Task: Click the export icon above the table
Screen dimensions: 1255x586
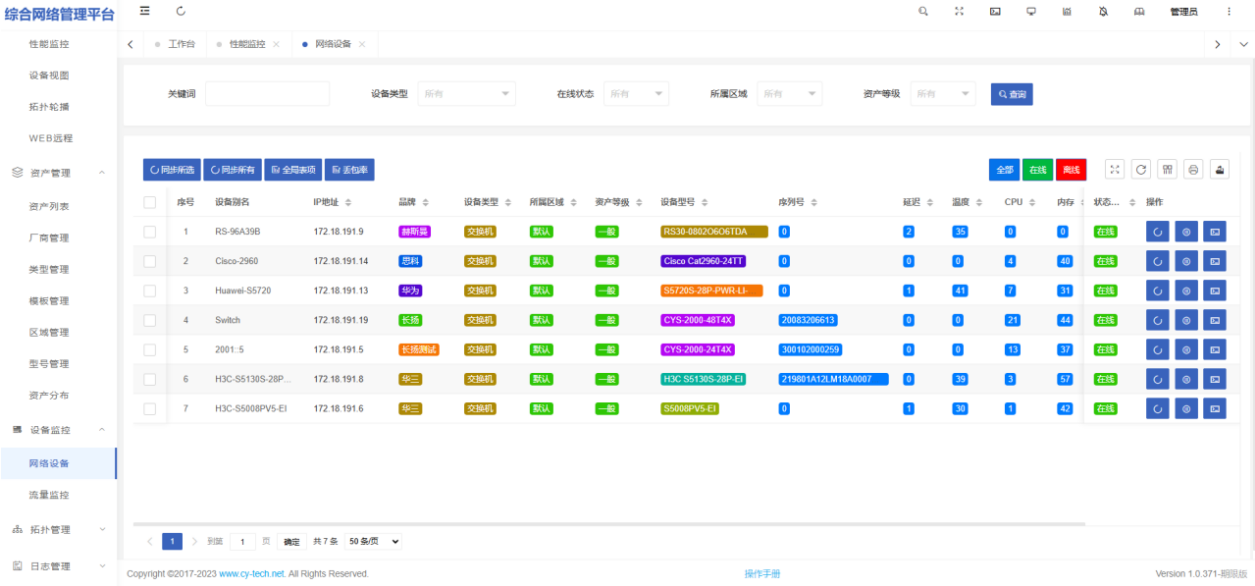Action: click(x=1219, y=170)
